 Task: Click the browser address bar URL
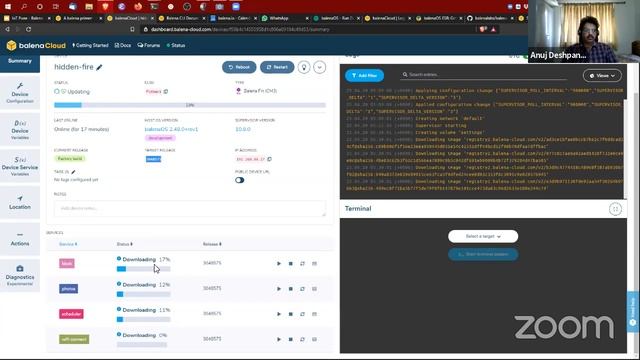[x=240, y=29]
